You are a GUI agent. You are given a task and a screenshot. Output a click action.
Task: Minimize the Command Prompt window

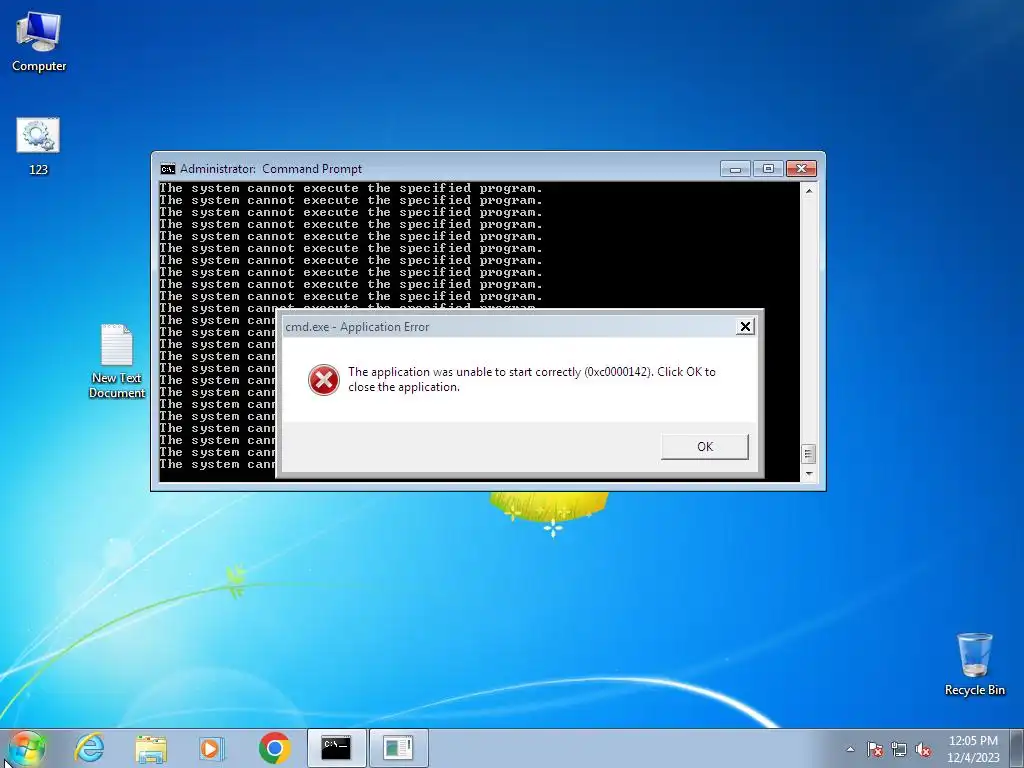point(735,169)
